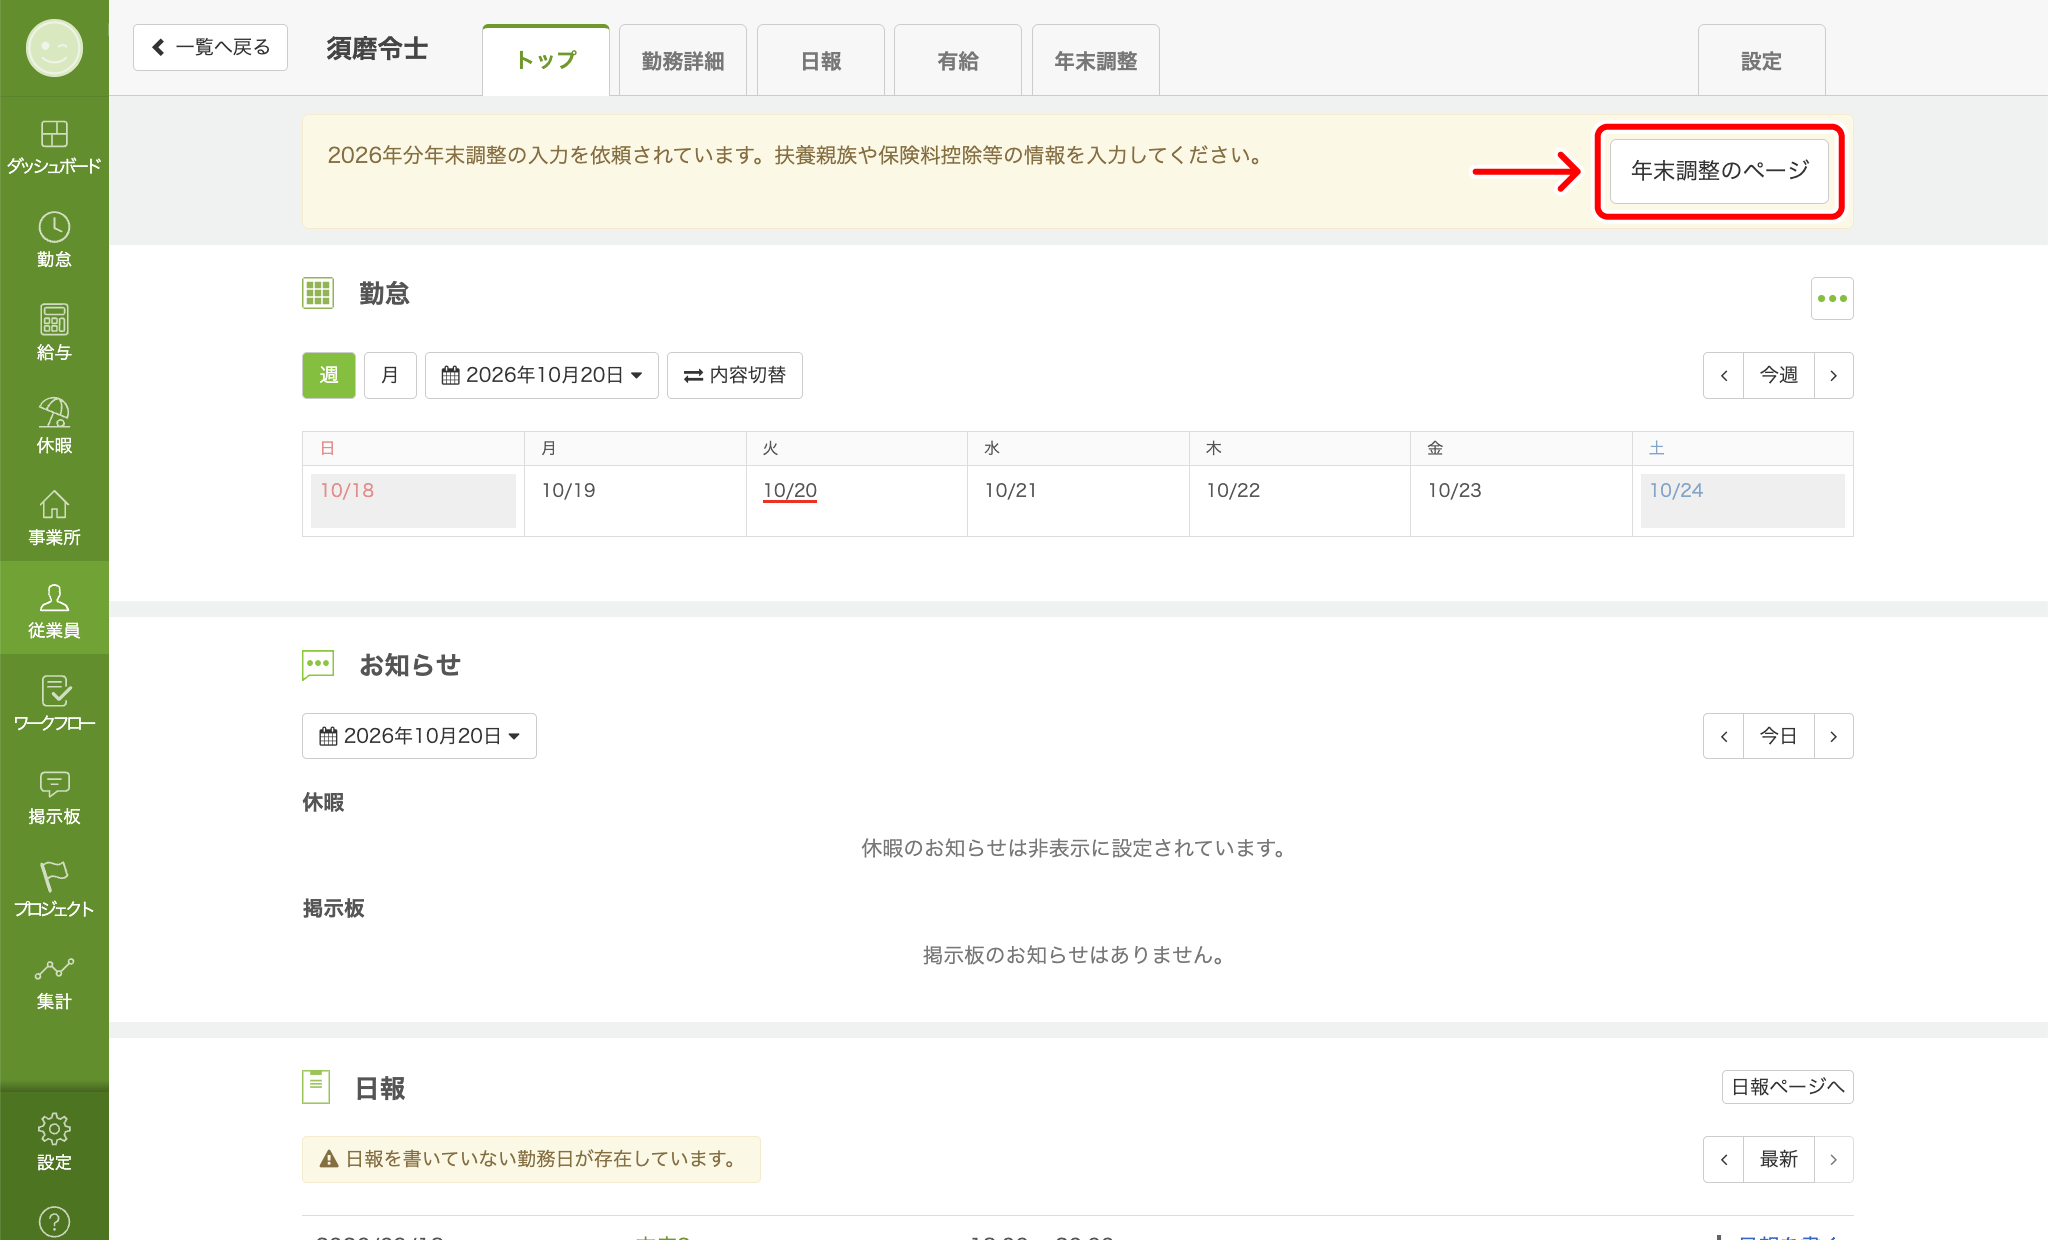This screenshot has width=2048, height=1240.
Task: Go to next week arrow
Action: (1833, 375)
